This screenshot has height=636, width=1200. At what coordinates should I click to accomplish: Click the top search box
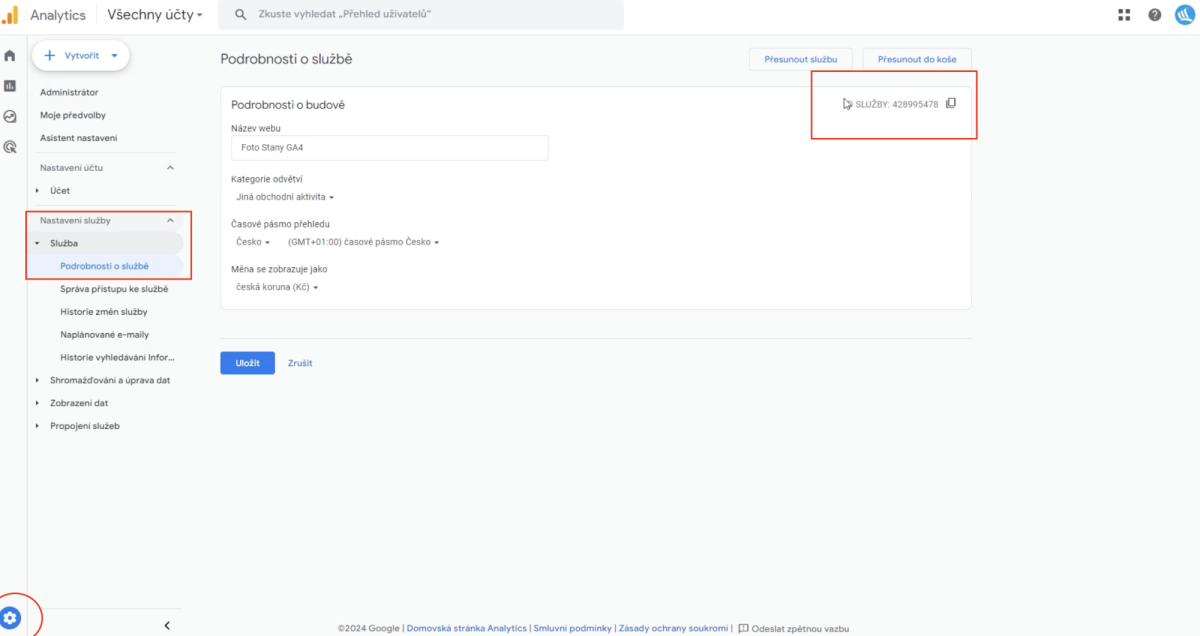tap(421, 15)
